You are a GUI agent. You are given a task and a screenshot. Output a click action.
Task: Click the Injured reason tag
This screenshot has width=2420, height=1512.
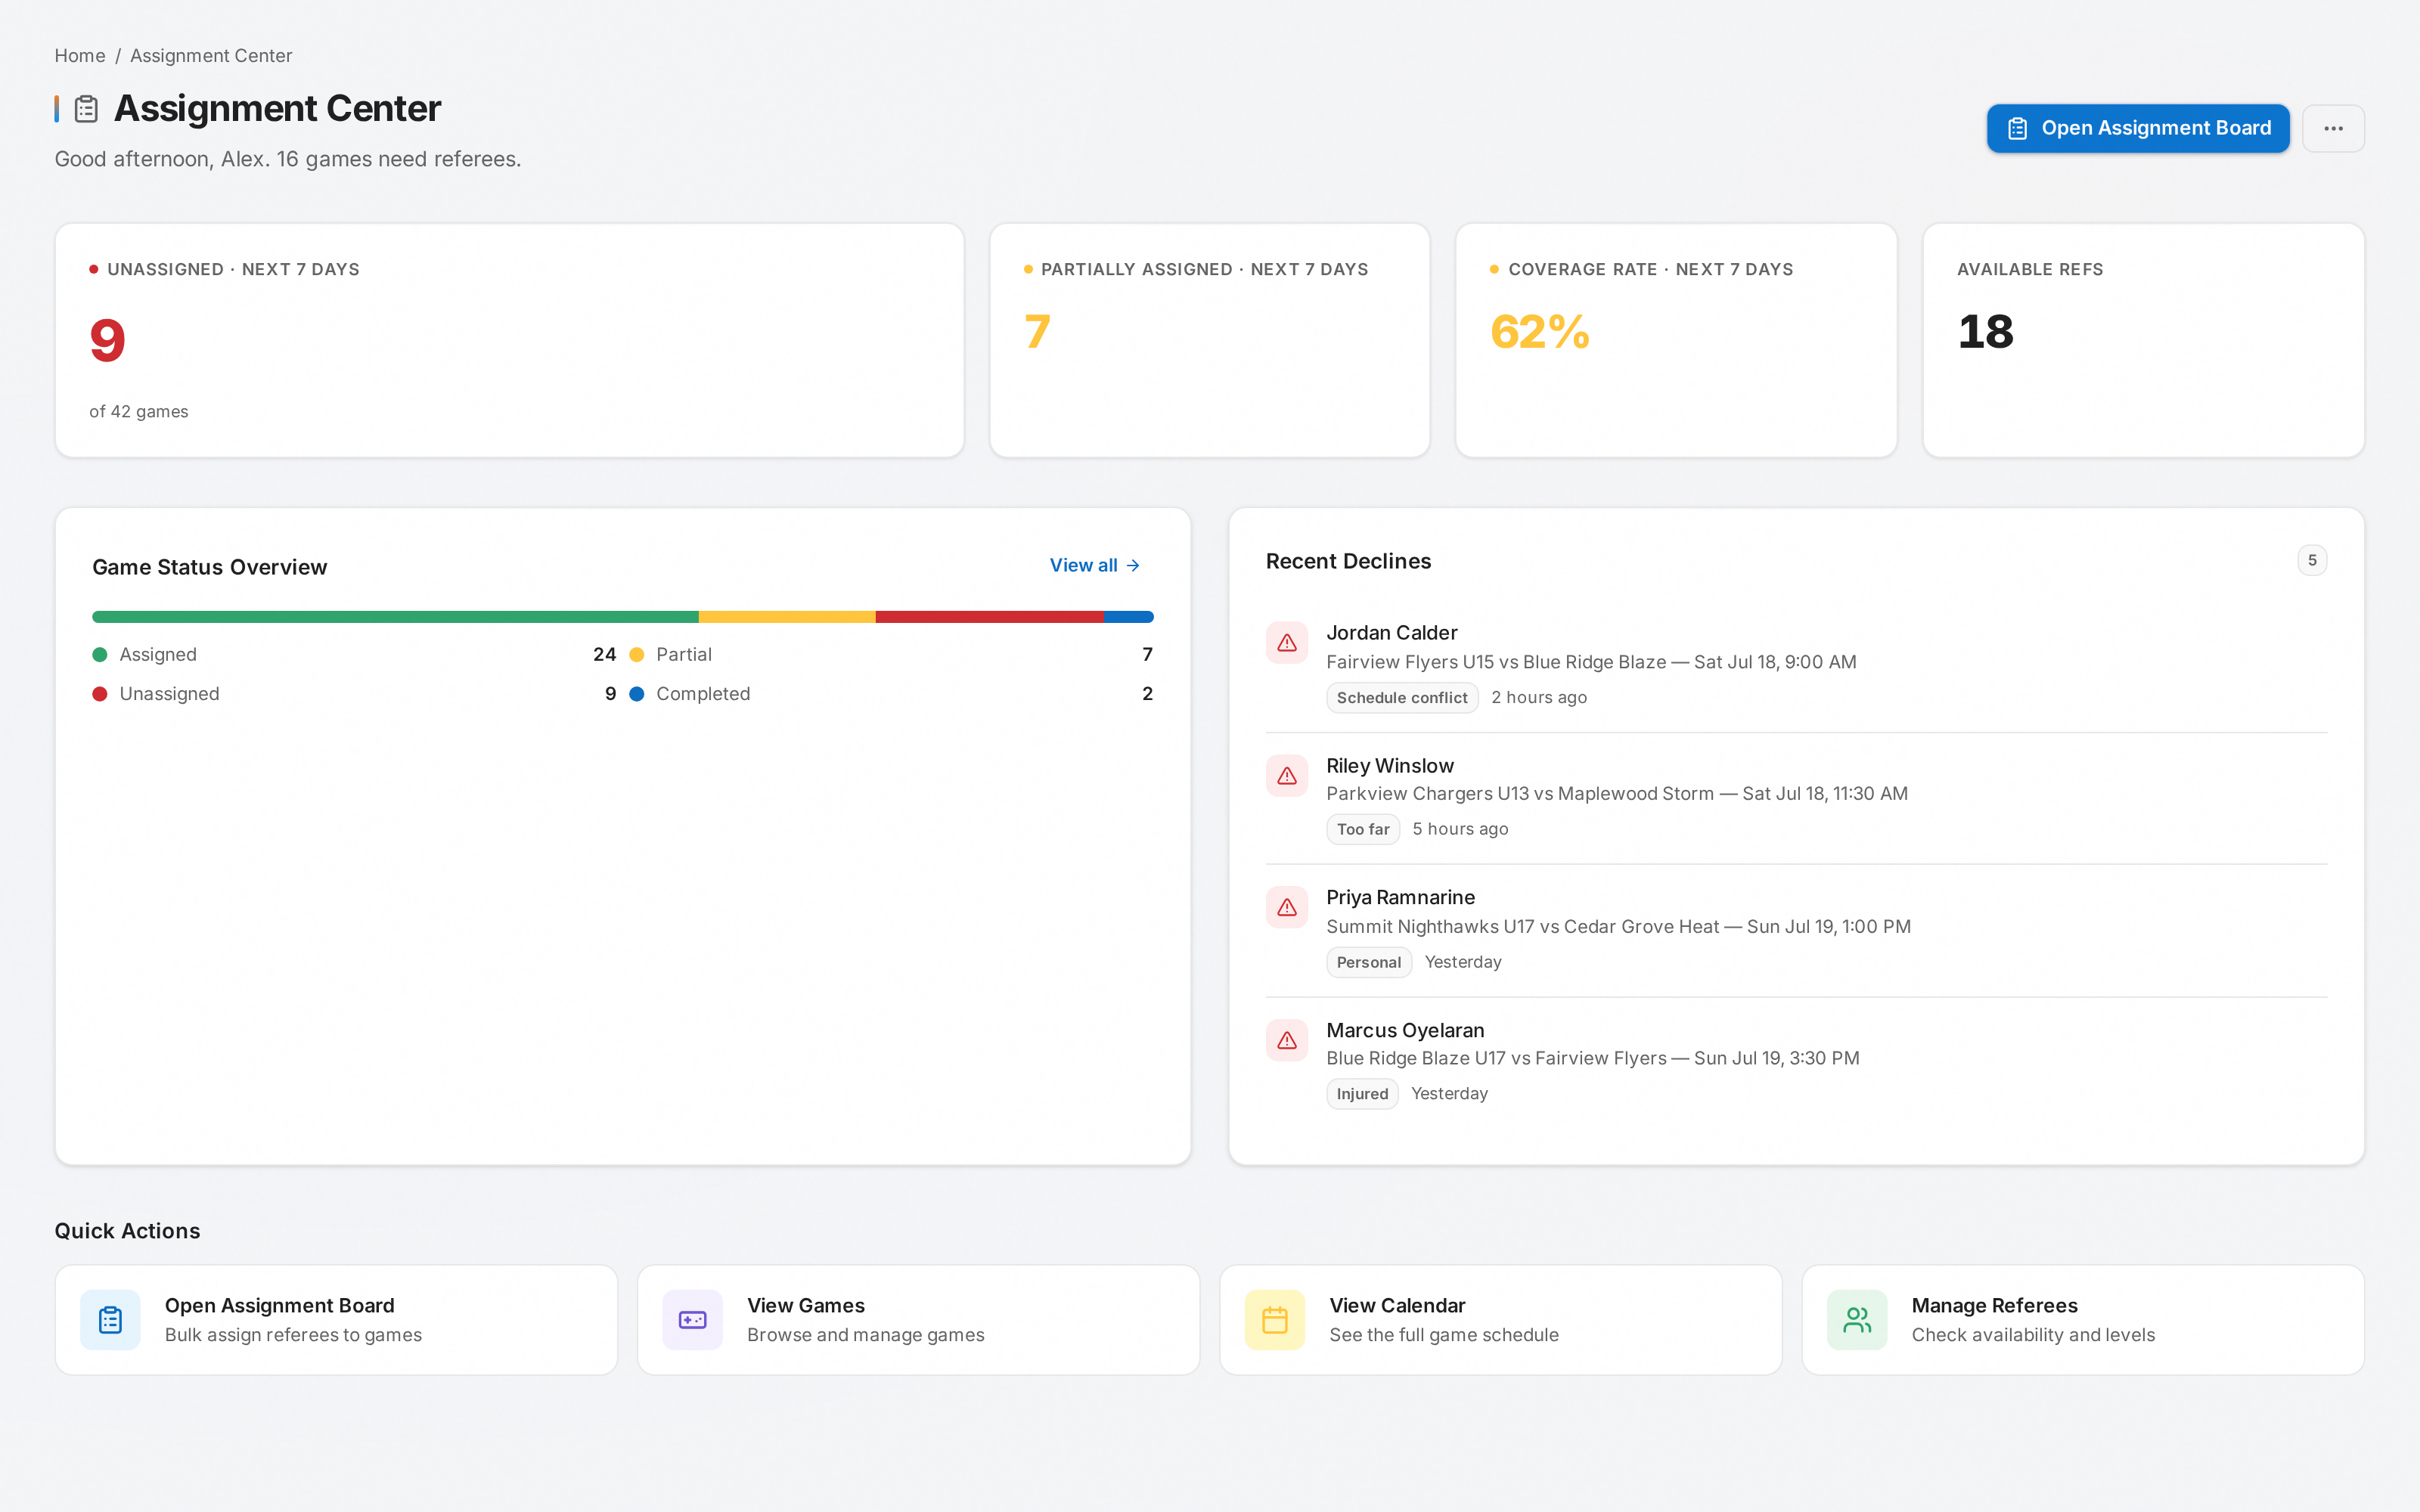pyautogui.click(x=1362, y=1094)
